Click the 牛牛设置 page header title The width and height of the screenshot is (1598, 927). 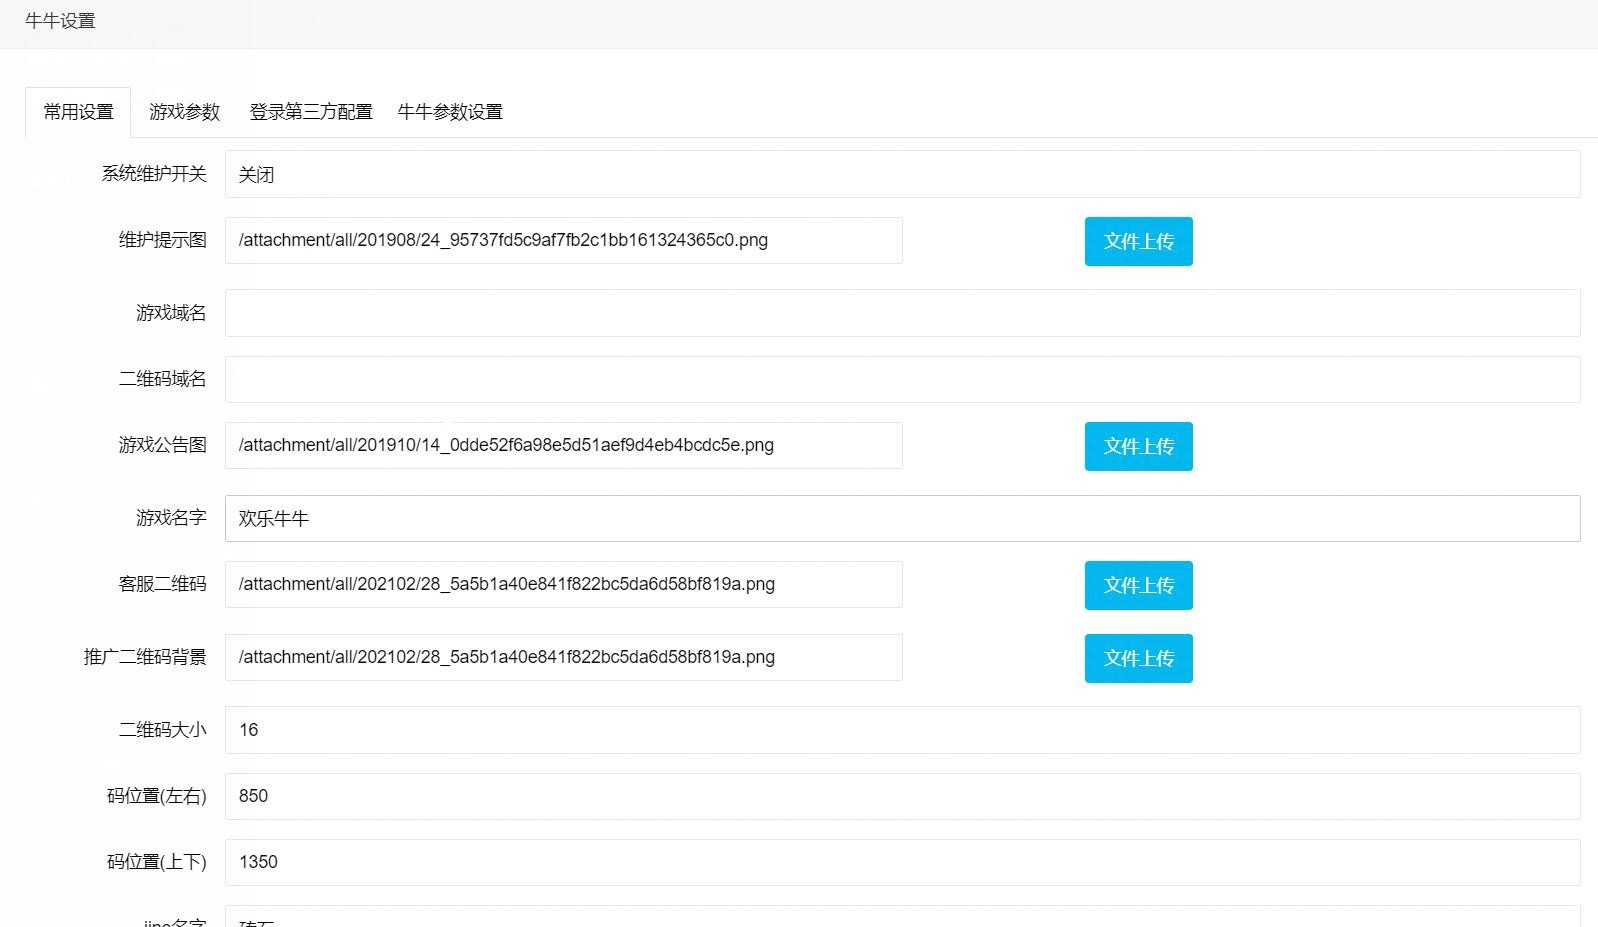click(60, 21)
